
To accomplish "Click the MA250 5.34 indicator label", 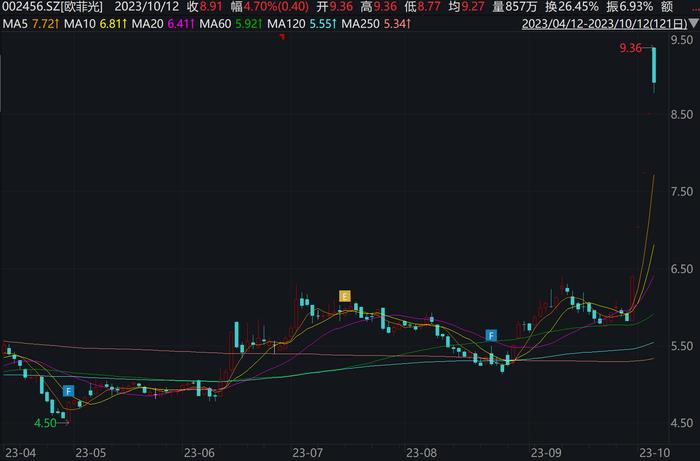I will coord(376,24).
